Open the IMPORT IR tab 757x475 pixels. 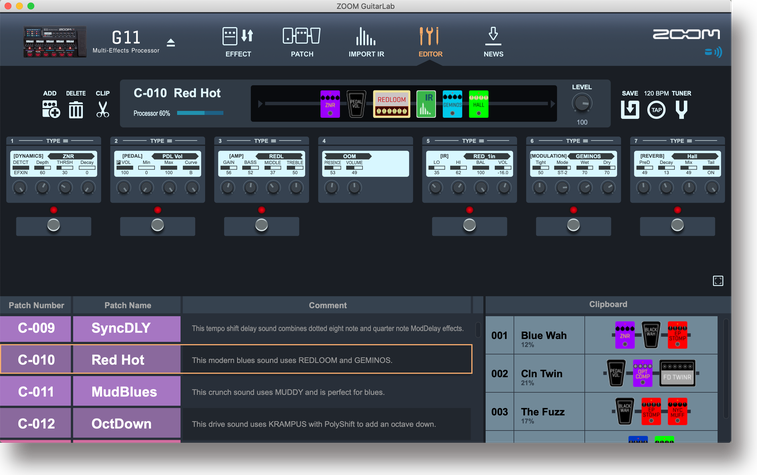point(366,41)
